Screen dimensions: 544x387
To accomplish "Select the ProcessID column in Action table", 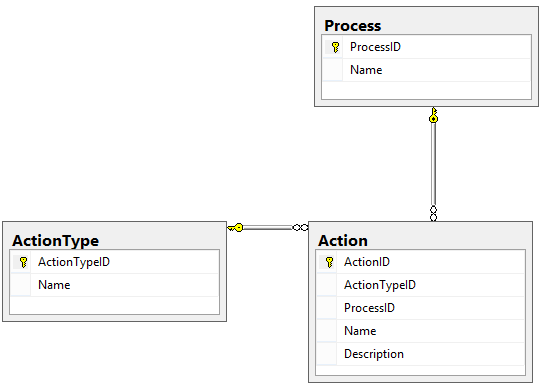I will tap(420, 308).
